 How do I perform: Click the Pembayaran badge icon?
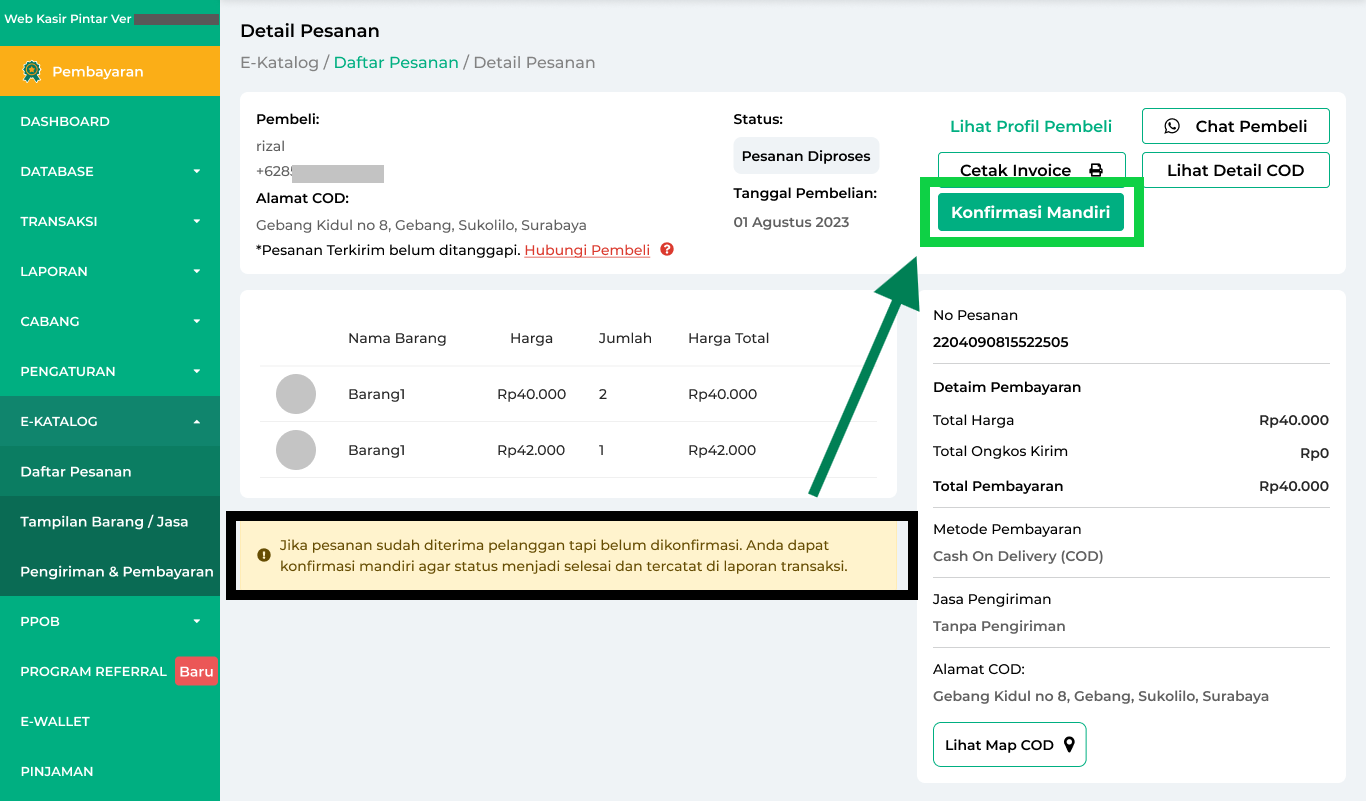tap(32, 71)
